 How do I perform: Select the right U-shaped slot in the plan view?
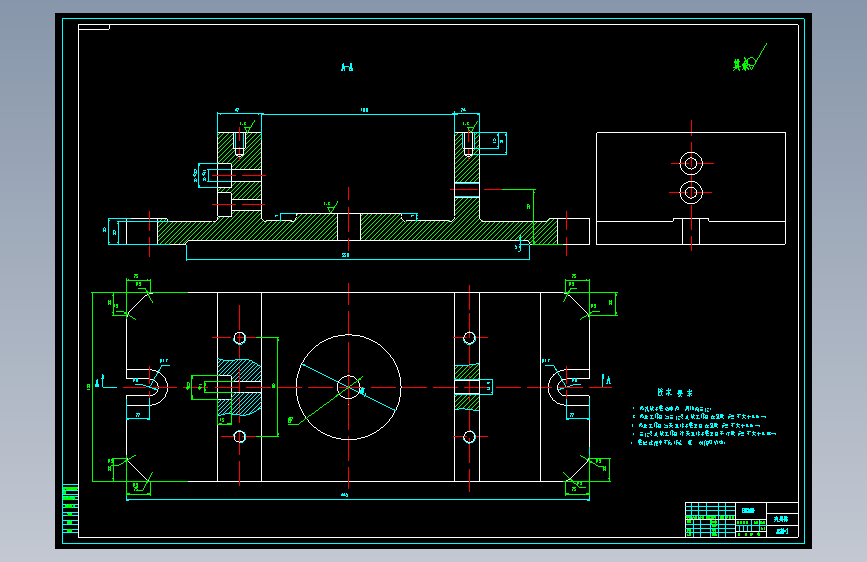(568, 387)
